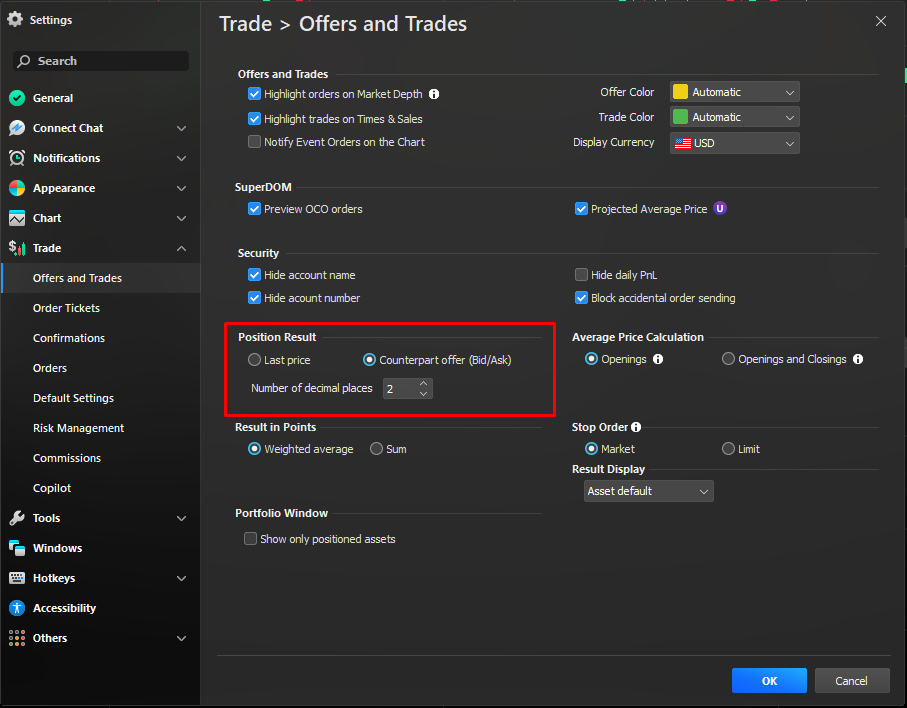The image size is (907, 708).
Task: Click the Connect Chat icon
Action: (16, 128)
